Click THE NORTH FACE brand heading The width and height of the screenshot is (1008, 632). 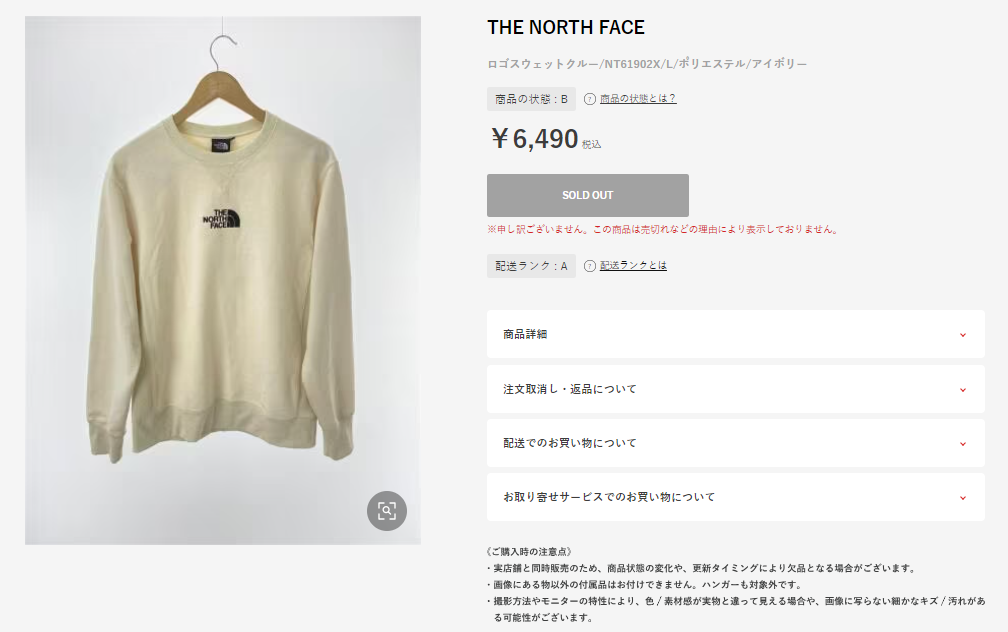566,28
